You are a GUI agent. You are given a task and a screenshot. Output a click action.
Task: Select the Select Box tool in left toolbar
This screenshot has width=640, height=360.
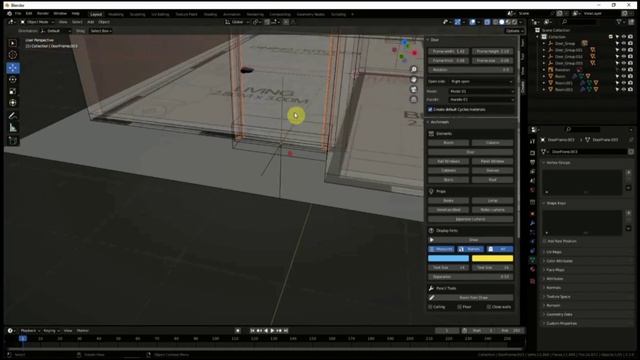[x=13, y=43]
